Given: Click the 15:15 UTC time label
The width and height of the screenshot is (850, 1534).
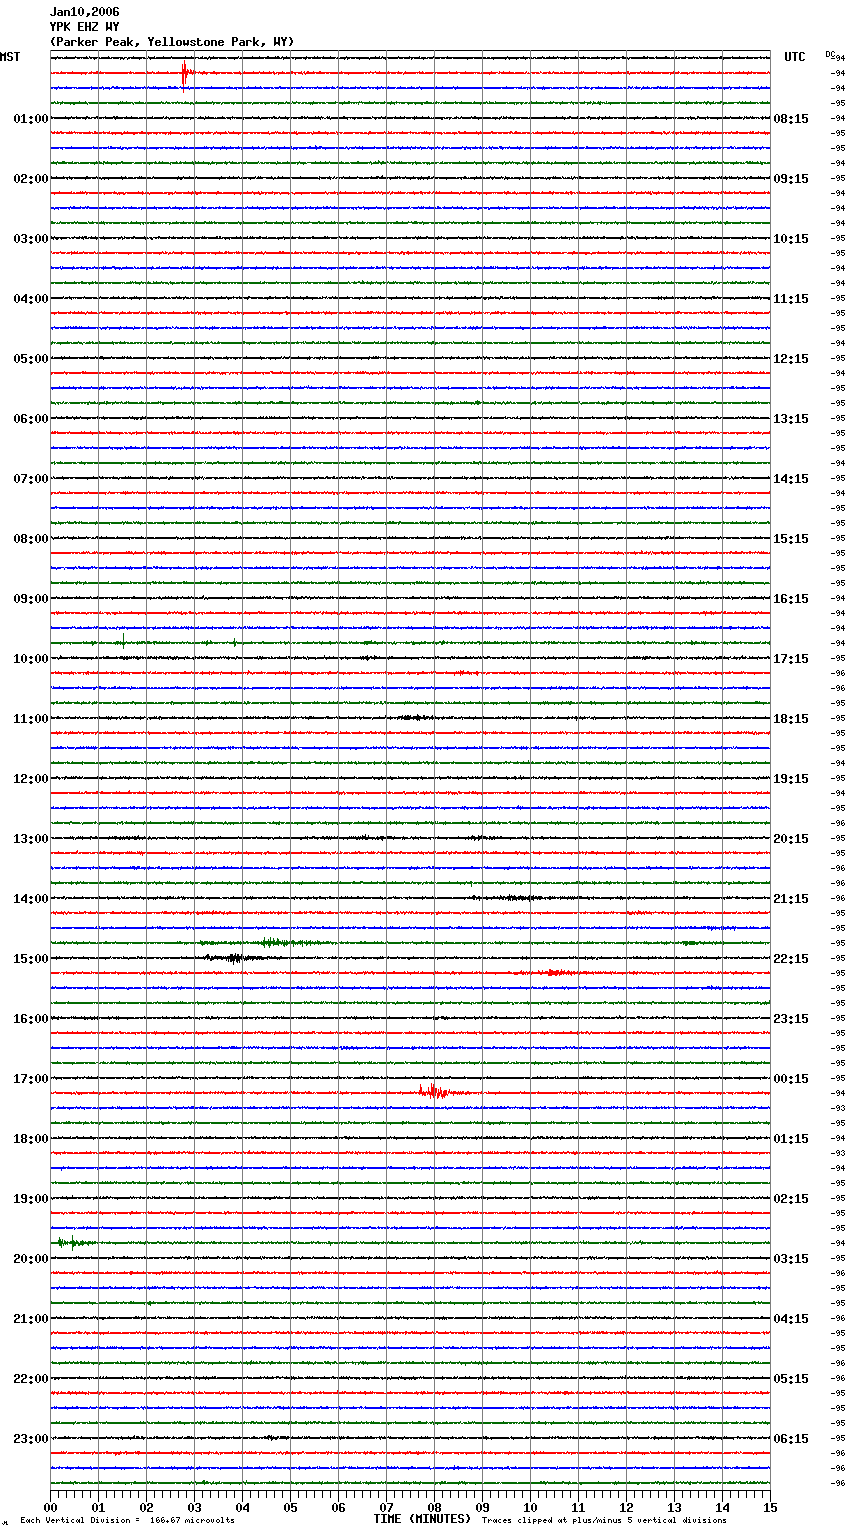Looking at the screenshot, I should pos(791,539).
